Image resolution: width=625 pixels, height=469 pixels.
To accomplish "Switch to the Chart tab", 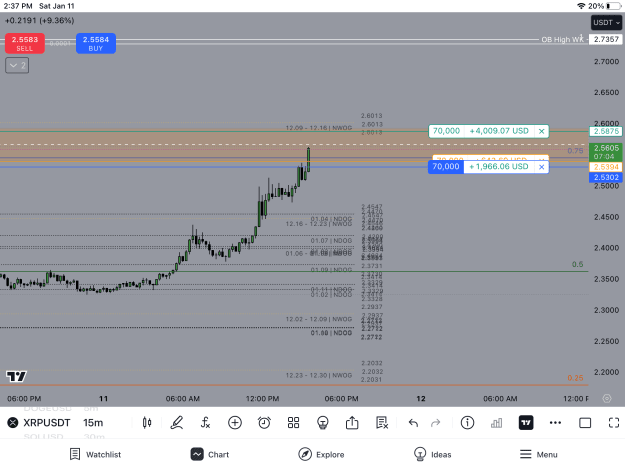I will point(210,455).
